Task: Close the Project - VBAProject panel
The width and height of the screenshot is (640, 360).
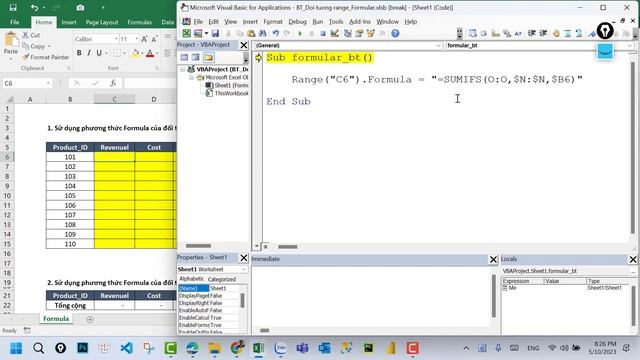Action: coord(244,45)
